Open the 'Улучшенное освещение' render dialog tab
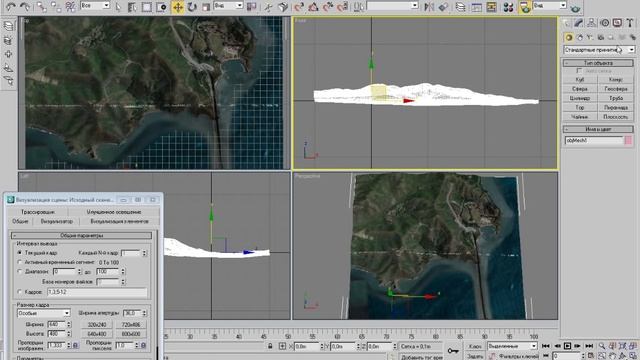This screenshot has height=360, width=640. click(114, 212)
